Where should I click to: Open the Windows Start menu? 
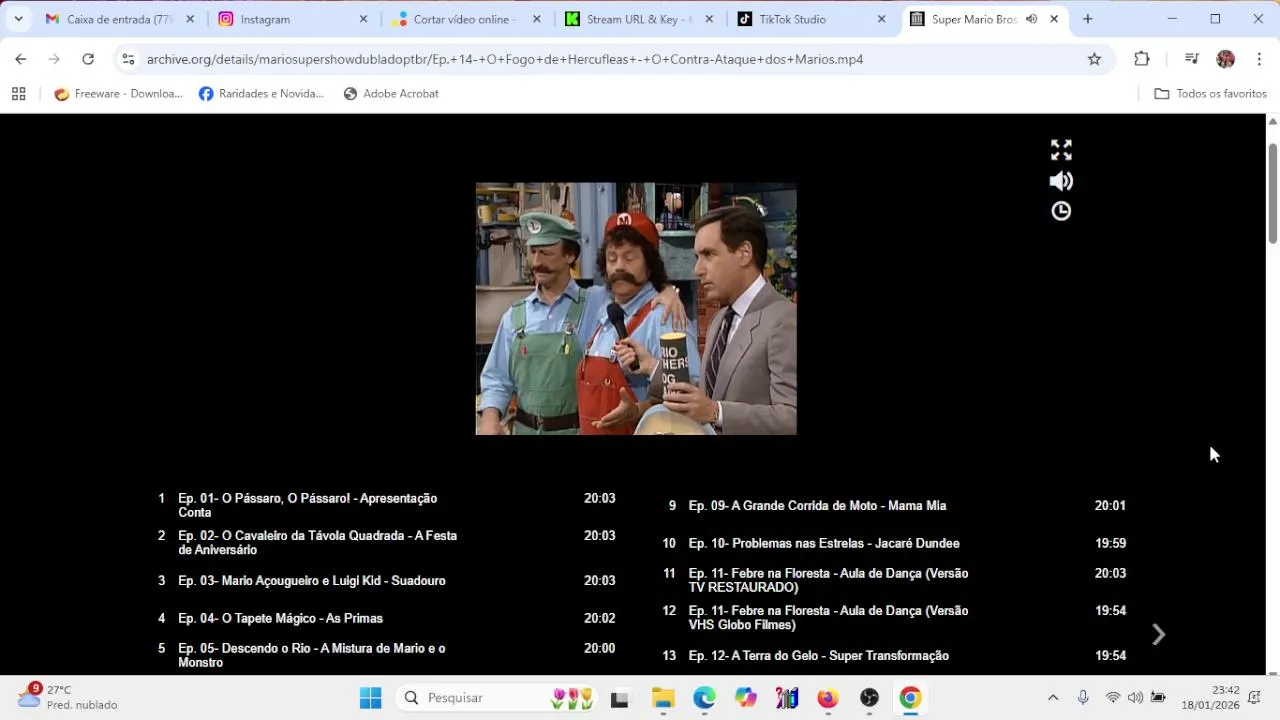(x=371, y=698)
